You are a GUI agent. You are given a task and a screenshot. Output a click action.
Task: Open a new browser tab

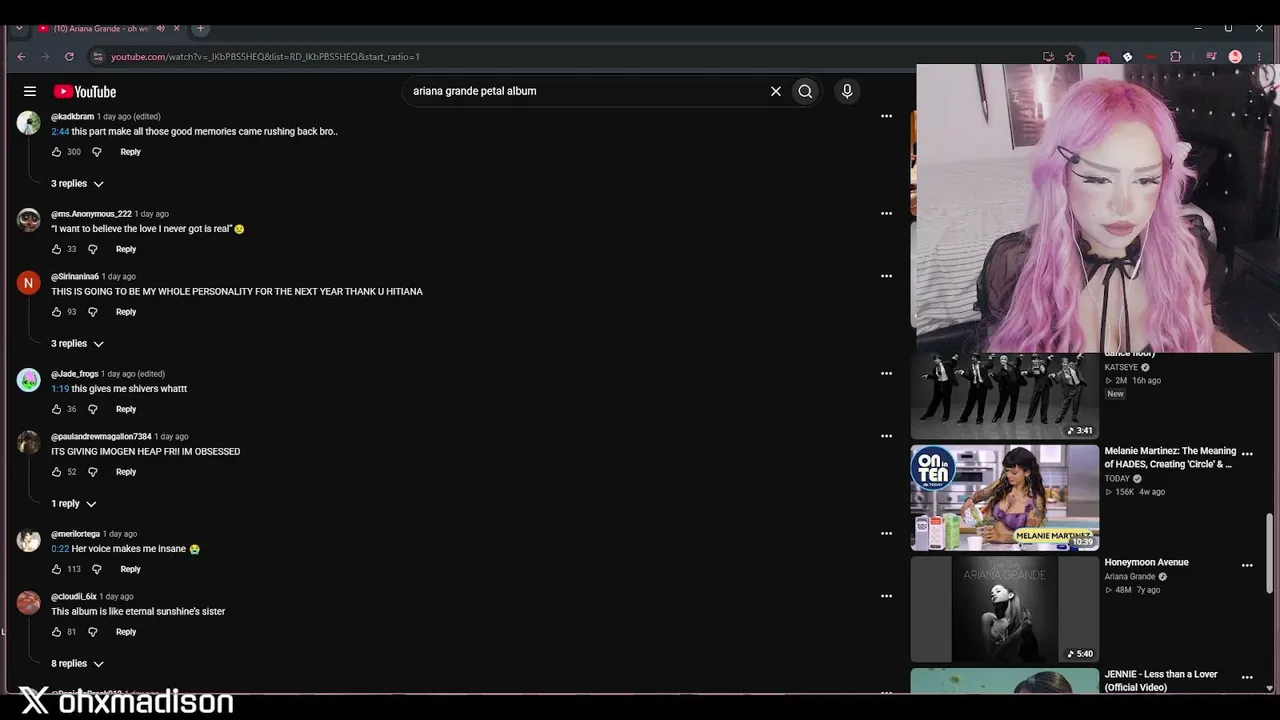(x=200, y=28)
